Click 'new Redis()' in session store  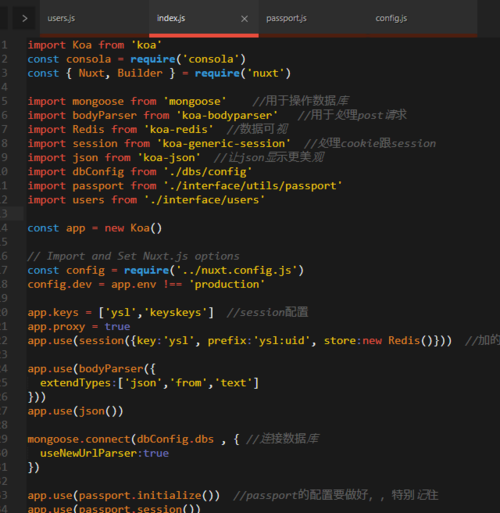coord(398,341)
